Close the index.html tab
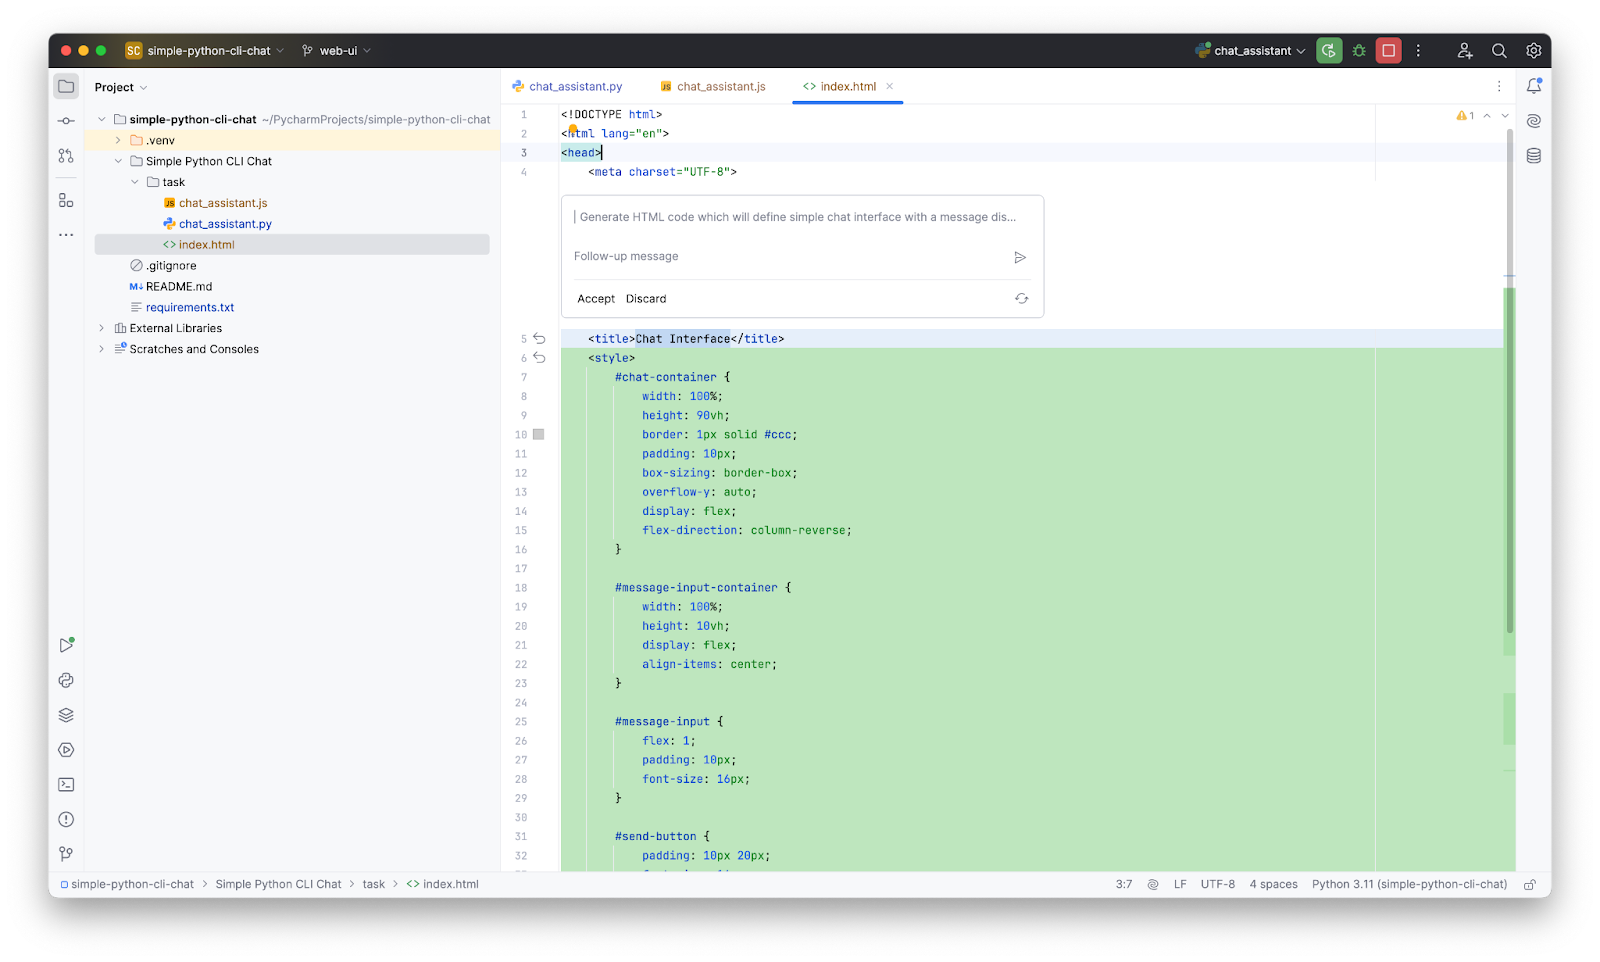 [x=890, y=87]
